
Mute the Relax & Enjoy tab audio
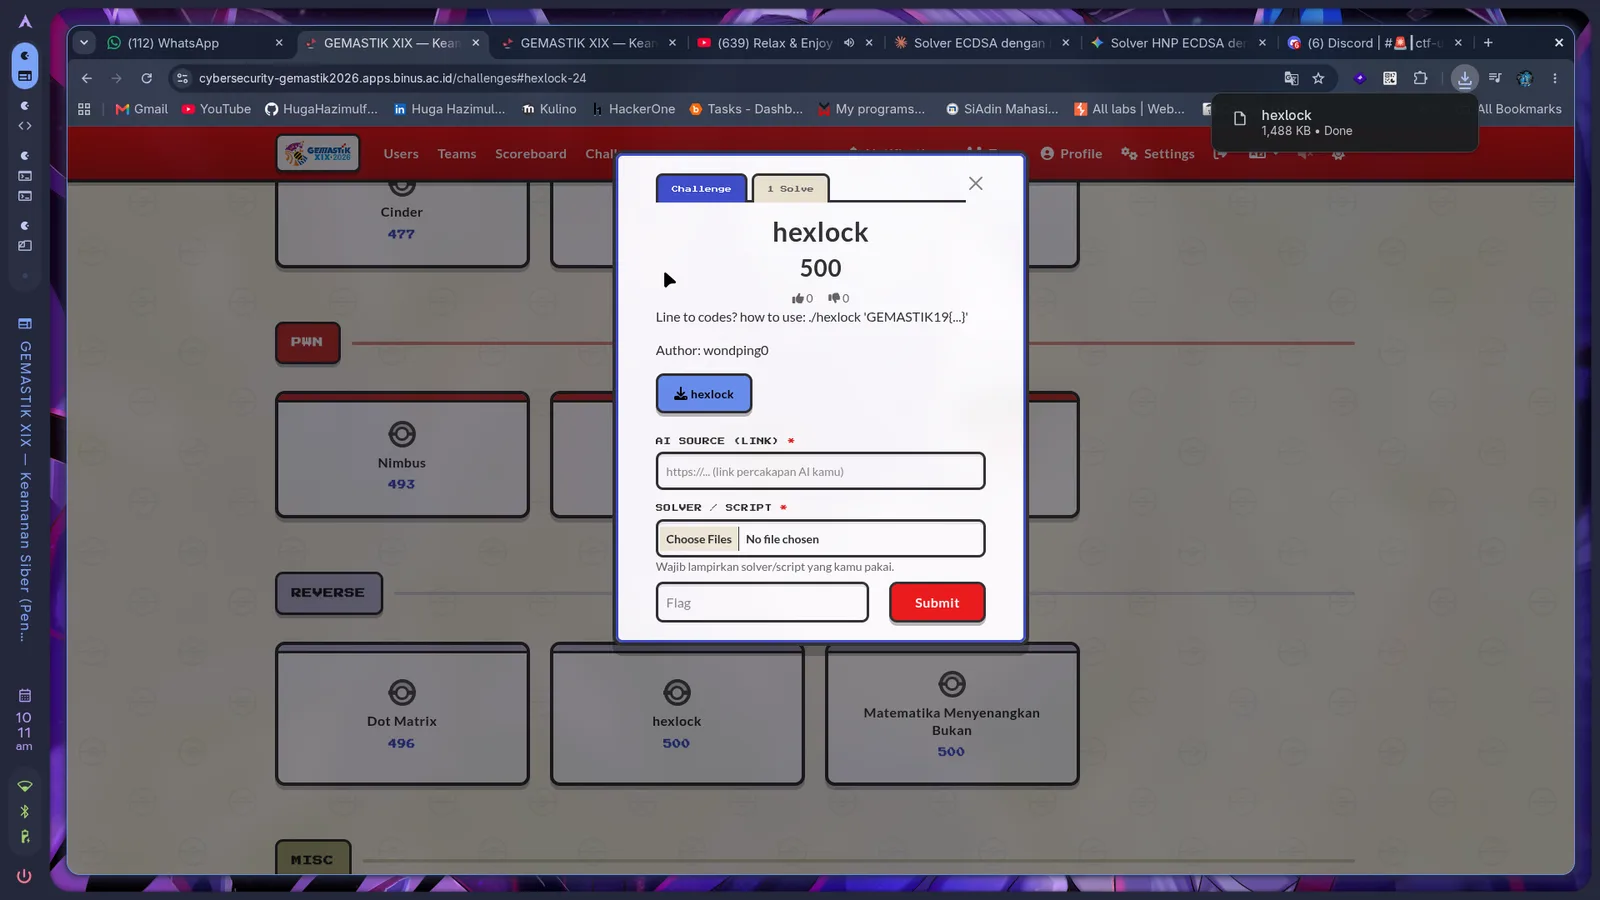pos(848,43)
